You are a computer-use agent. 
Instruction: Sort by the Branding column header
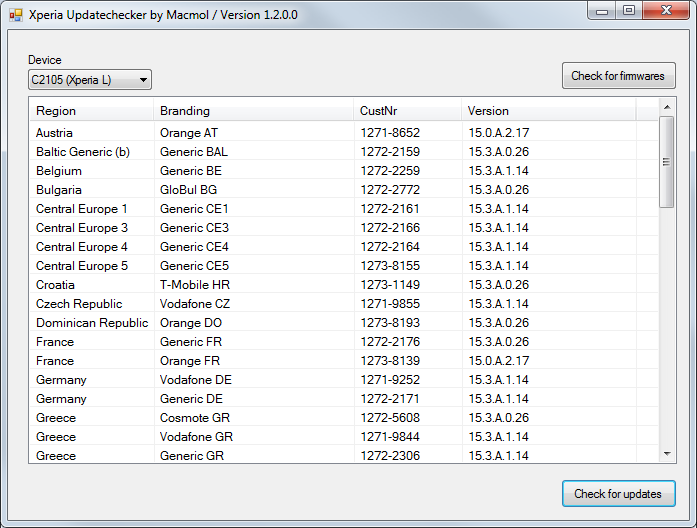tap(254, 111)
